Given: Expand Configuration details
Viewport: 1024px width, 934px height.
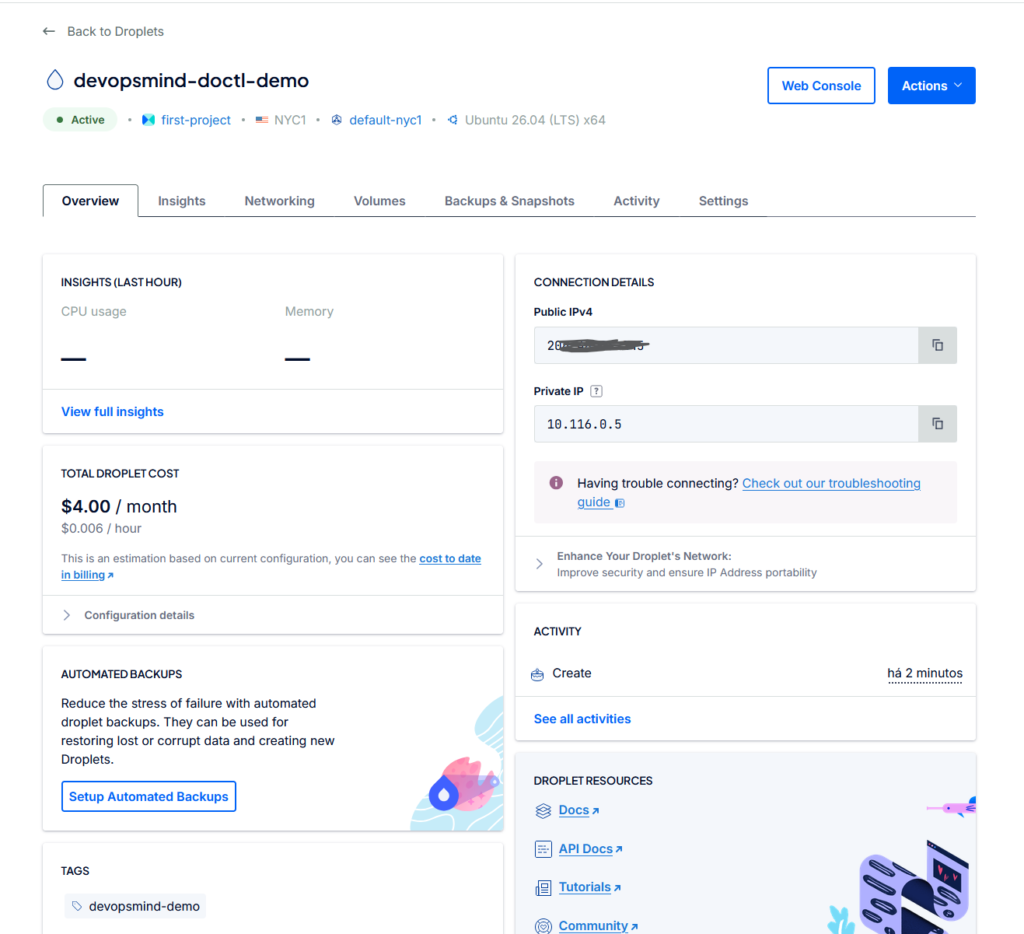Looking at the screenshot, I should pyautogui.click(x=129, y=615).
